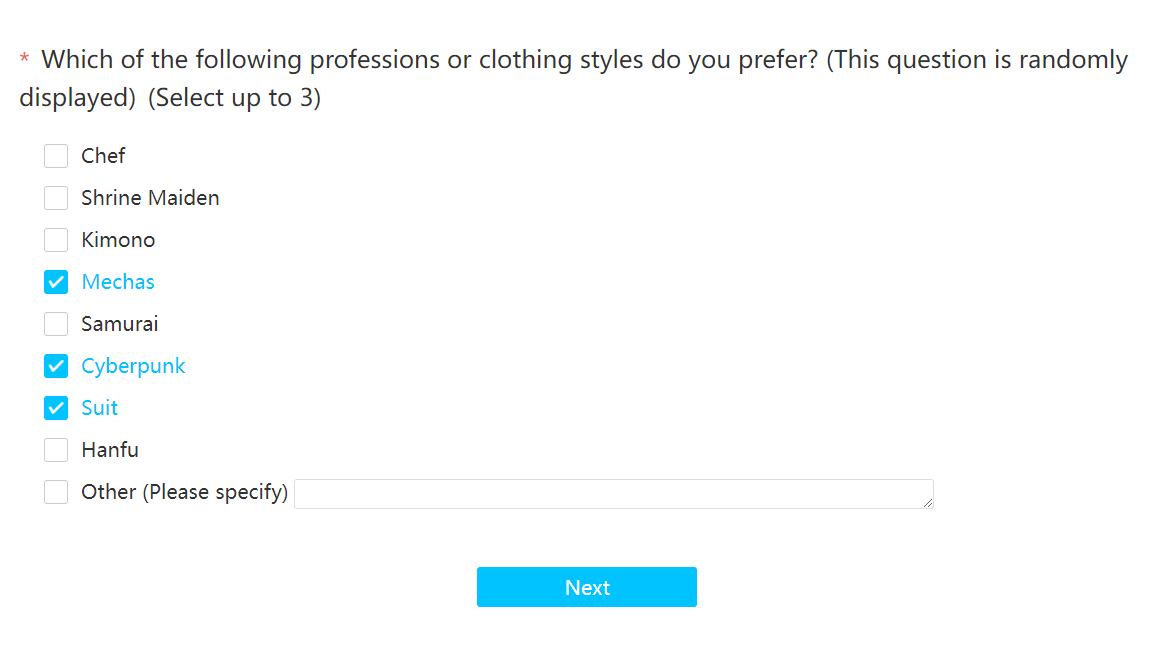Uncheck the Mechas checkbox
The height and width of the screenshot is (650, 1168).
56,282
